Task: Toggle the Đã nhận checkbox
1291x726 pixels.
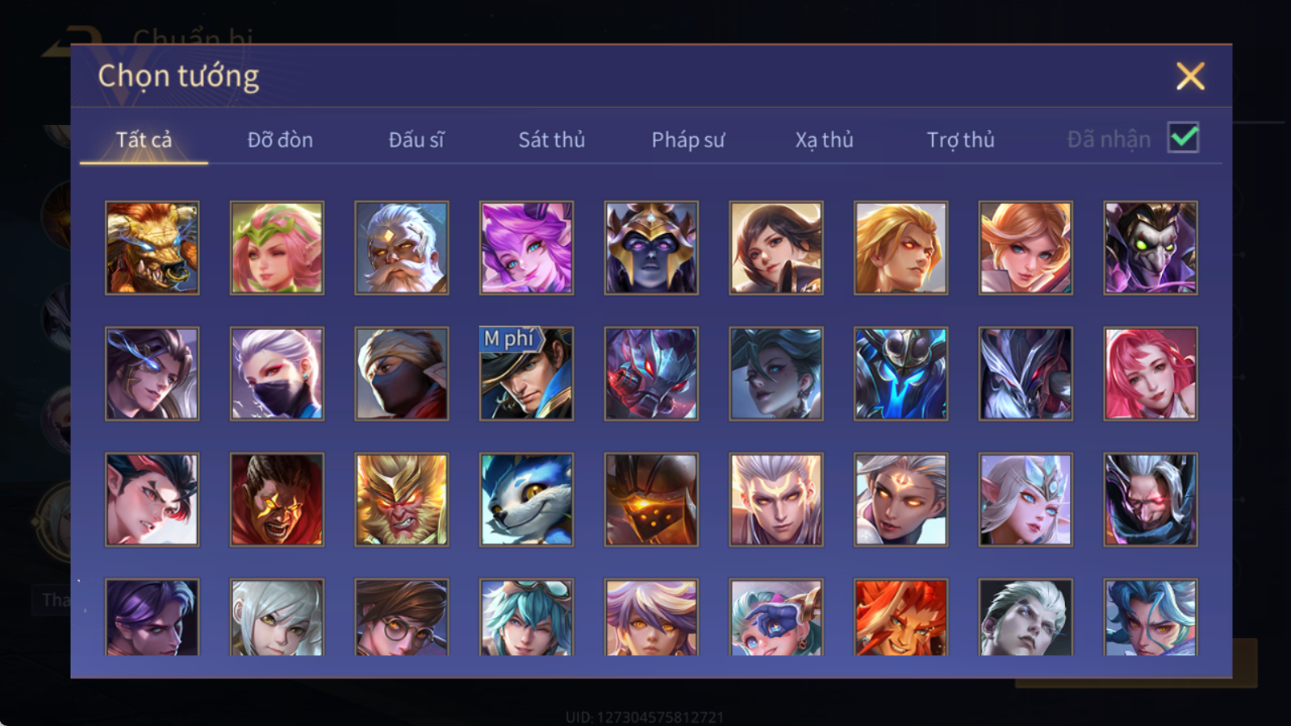Action: click(1183, 138)
